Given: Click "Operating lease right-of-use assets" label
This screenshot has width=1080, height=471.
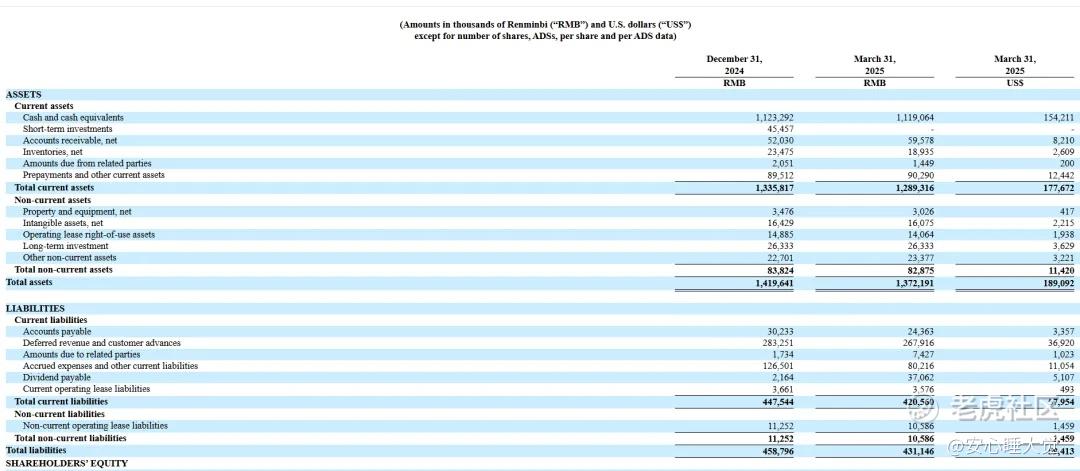Looking at the screenshot, I should [89, 235].
